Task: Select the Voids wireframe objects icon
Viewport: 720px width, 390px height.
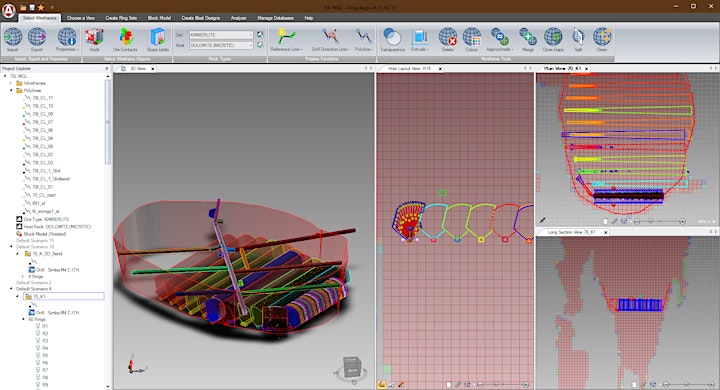Action: click(x=94, y=37)
